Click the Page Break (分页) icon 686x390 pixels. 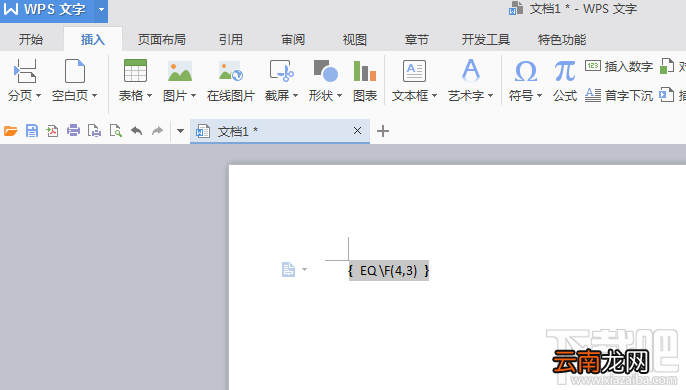24,71
